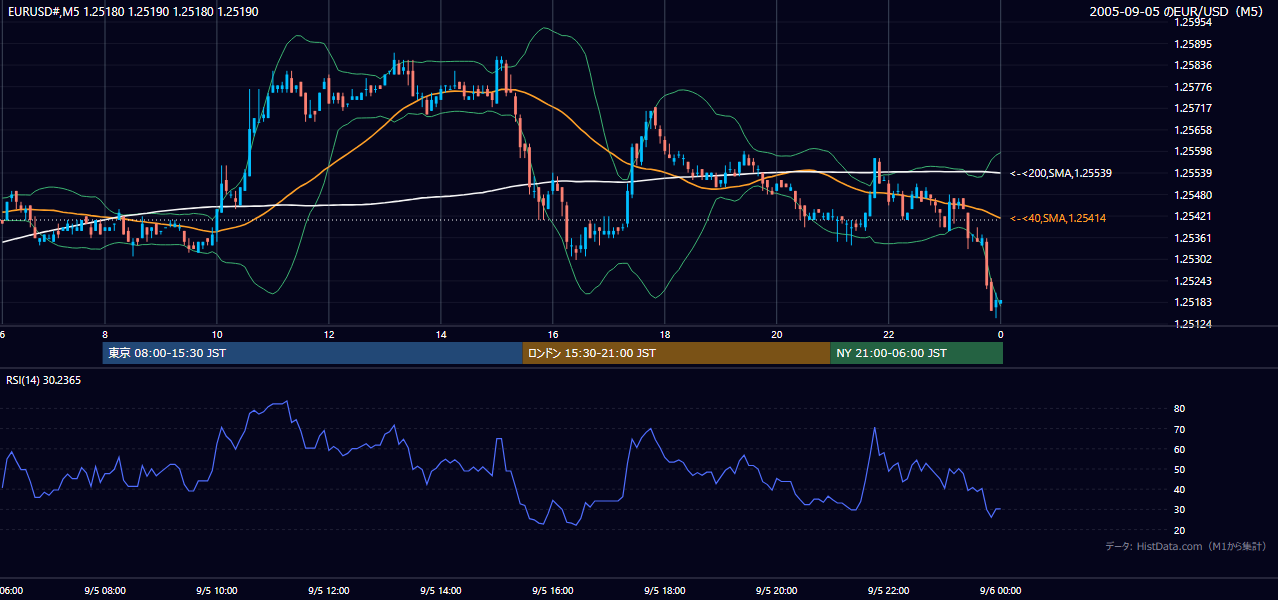Click price axis level 1.25361
This screenshot has width=1278, height=600.
[1193, 238]
